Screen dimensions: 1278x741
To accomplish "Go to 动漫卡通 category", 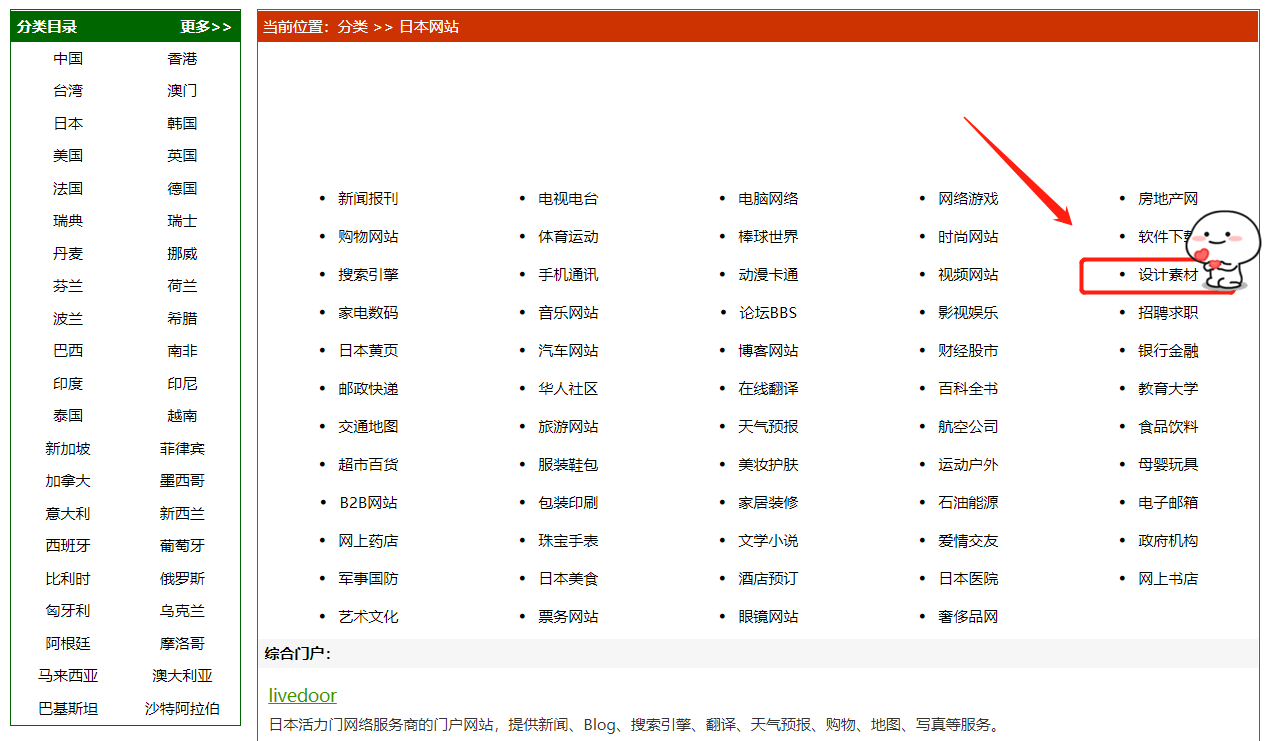I will [768, 275].
